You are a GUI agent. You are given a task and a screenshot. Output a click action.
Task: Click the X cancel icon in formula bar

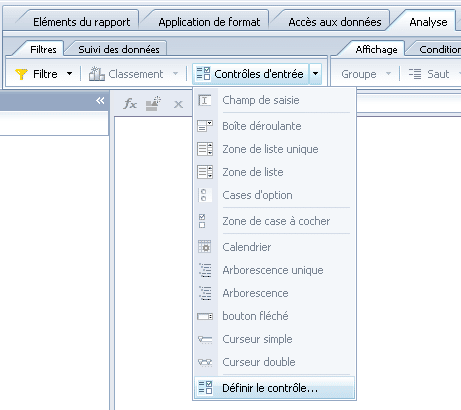[x=178, y=105]
